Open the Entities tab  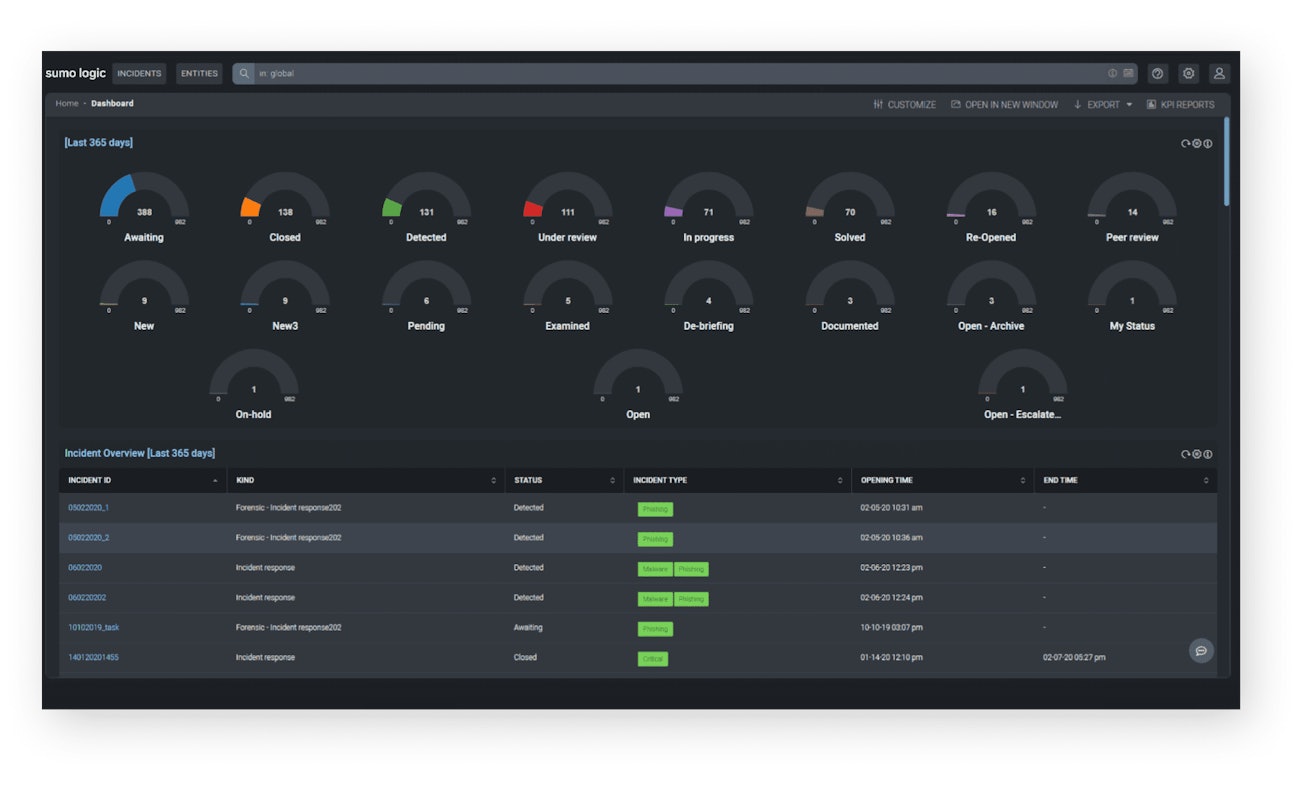(x=199, y=74)
